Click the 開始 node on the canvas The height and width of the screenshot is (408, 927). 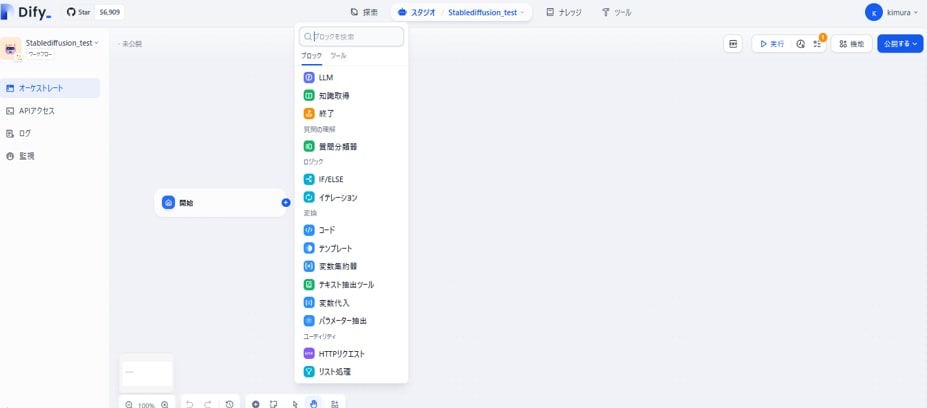point(221,203)
